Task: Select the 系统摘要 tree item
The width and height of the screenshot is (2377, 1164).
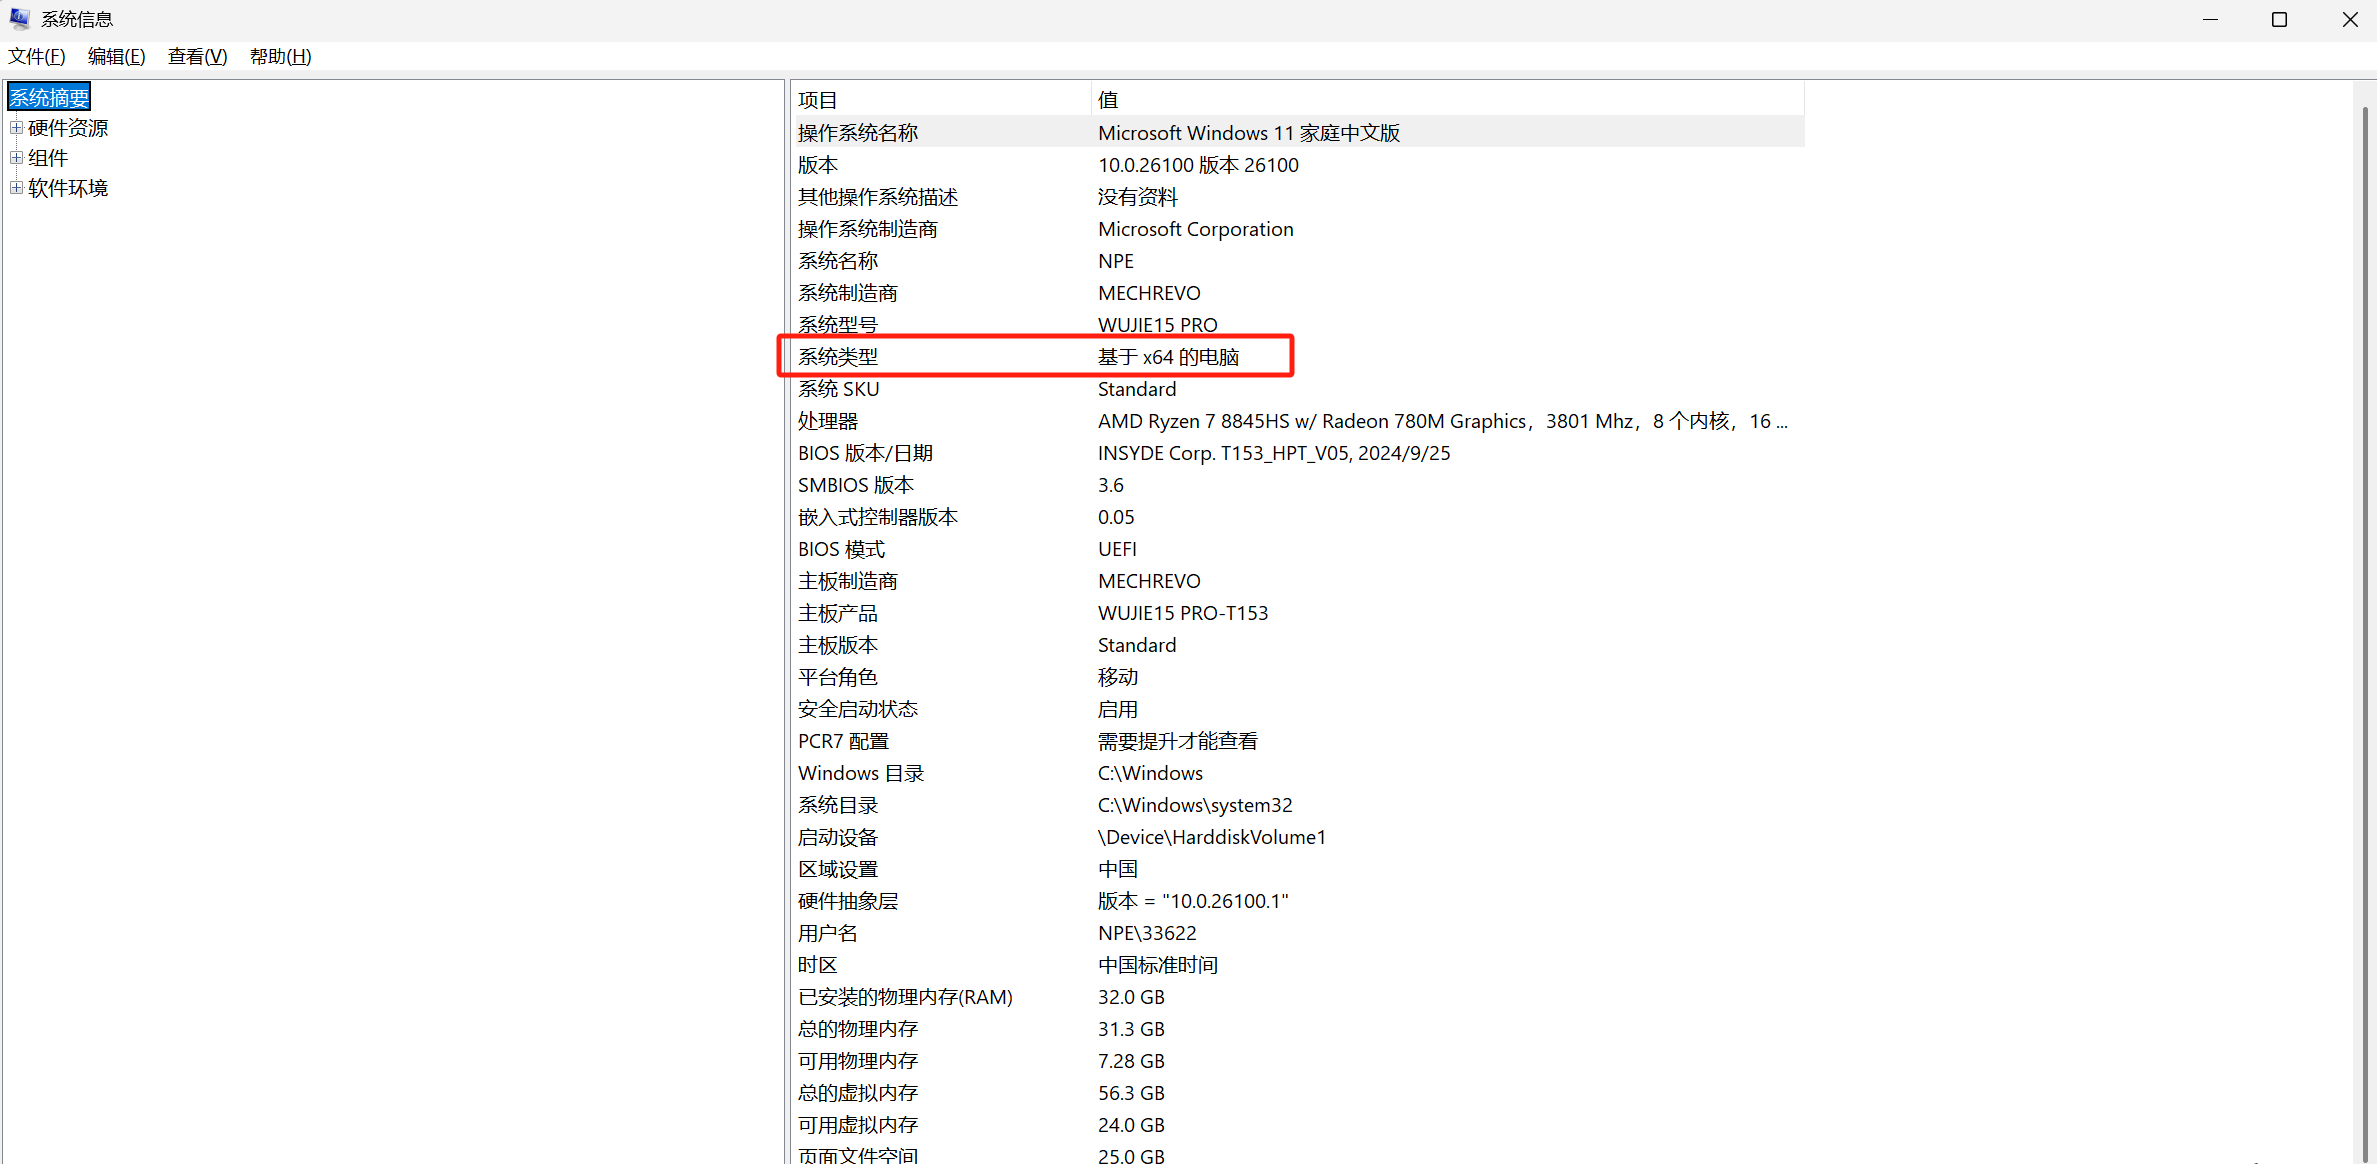Action: 49,97
